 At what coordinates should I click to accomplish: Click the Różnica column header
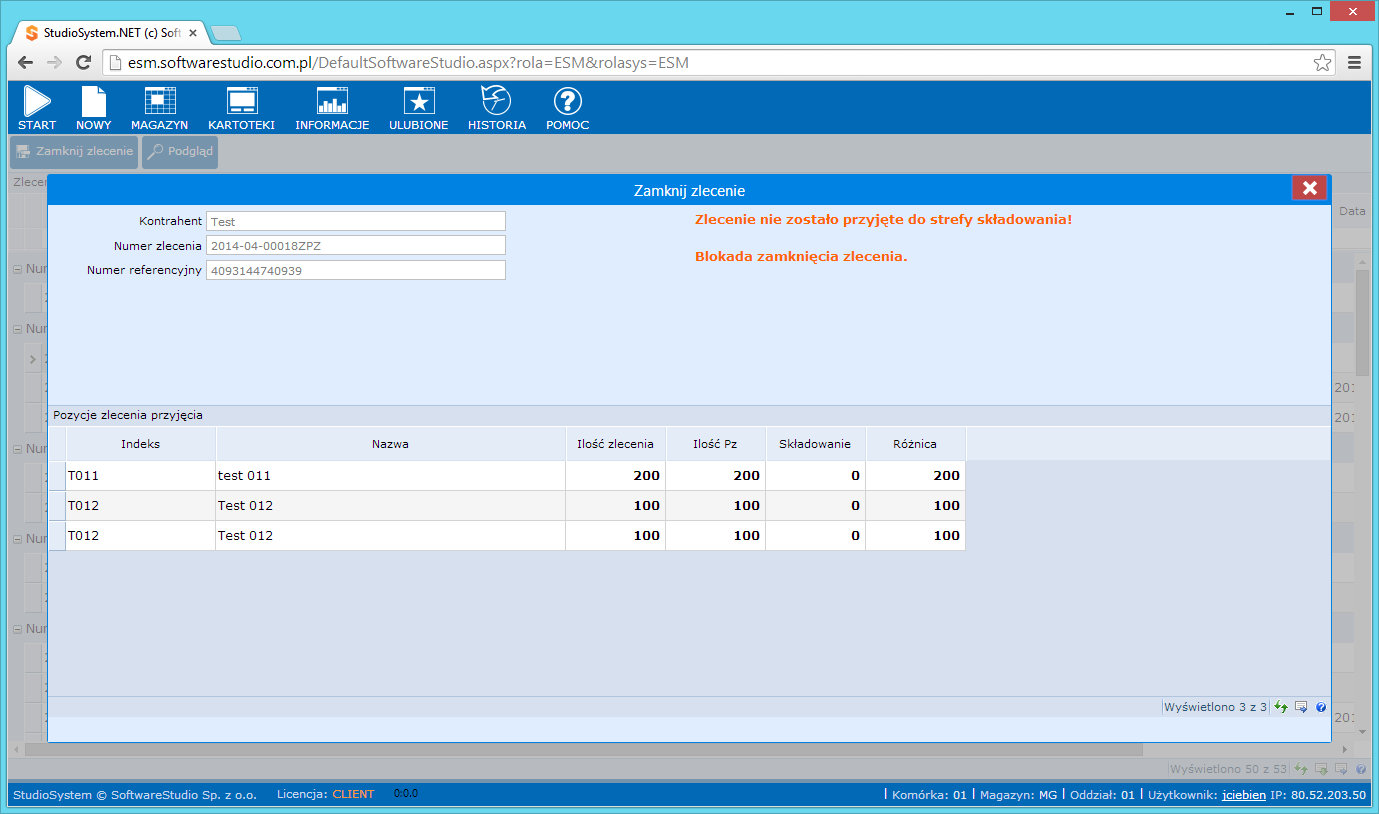coord(915,444)
